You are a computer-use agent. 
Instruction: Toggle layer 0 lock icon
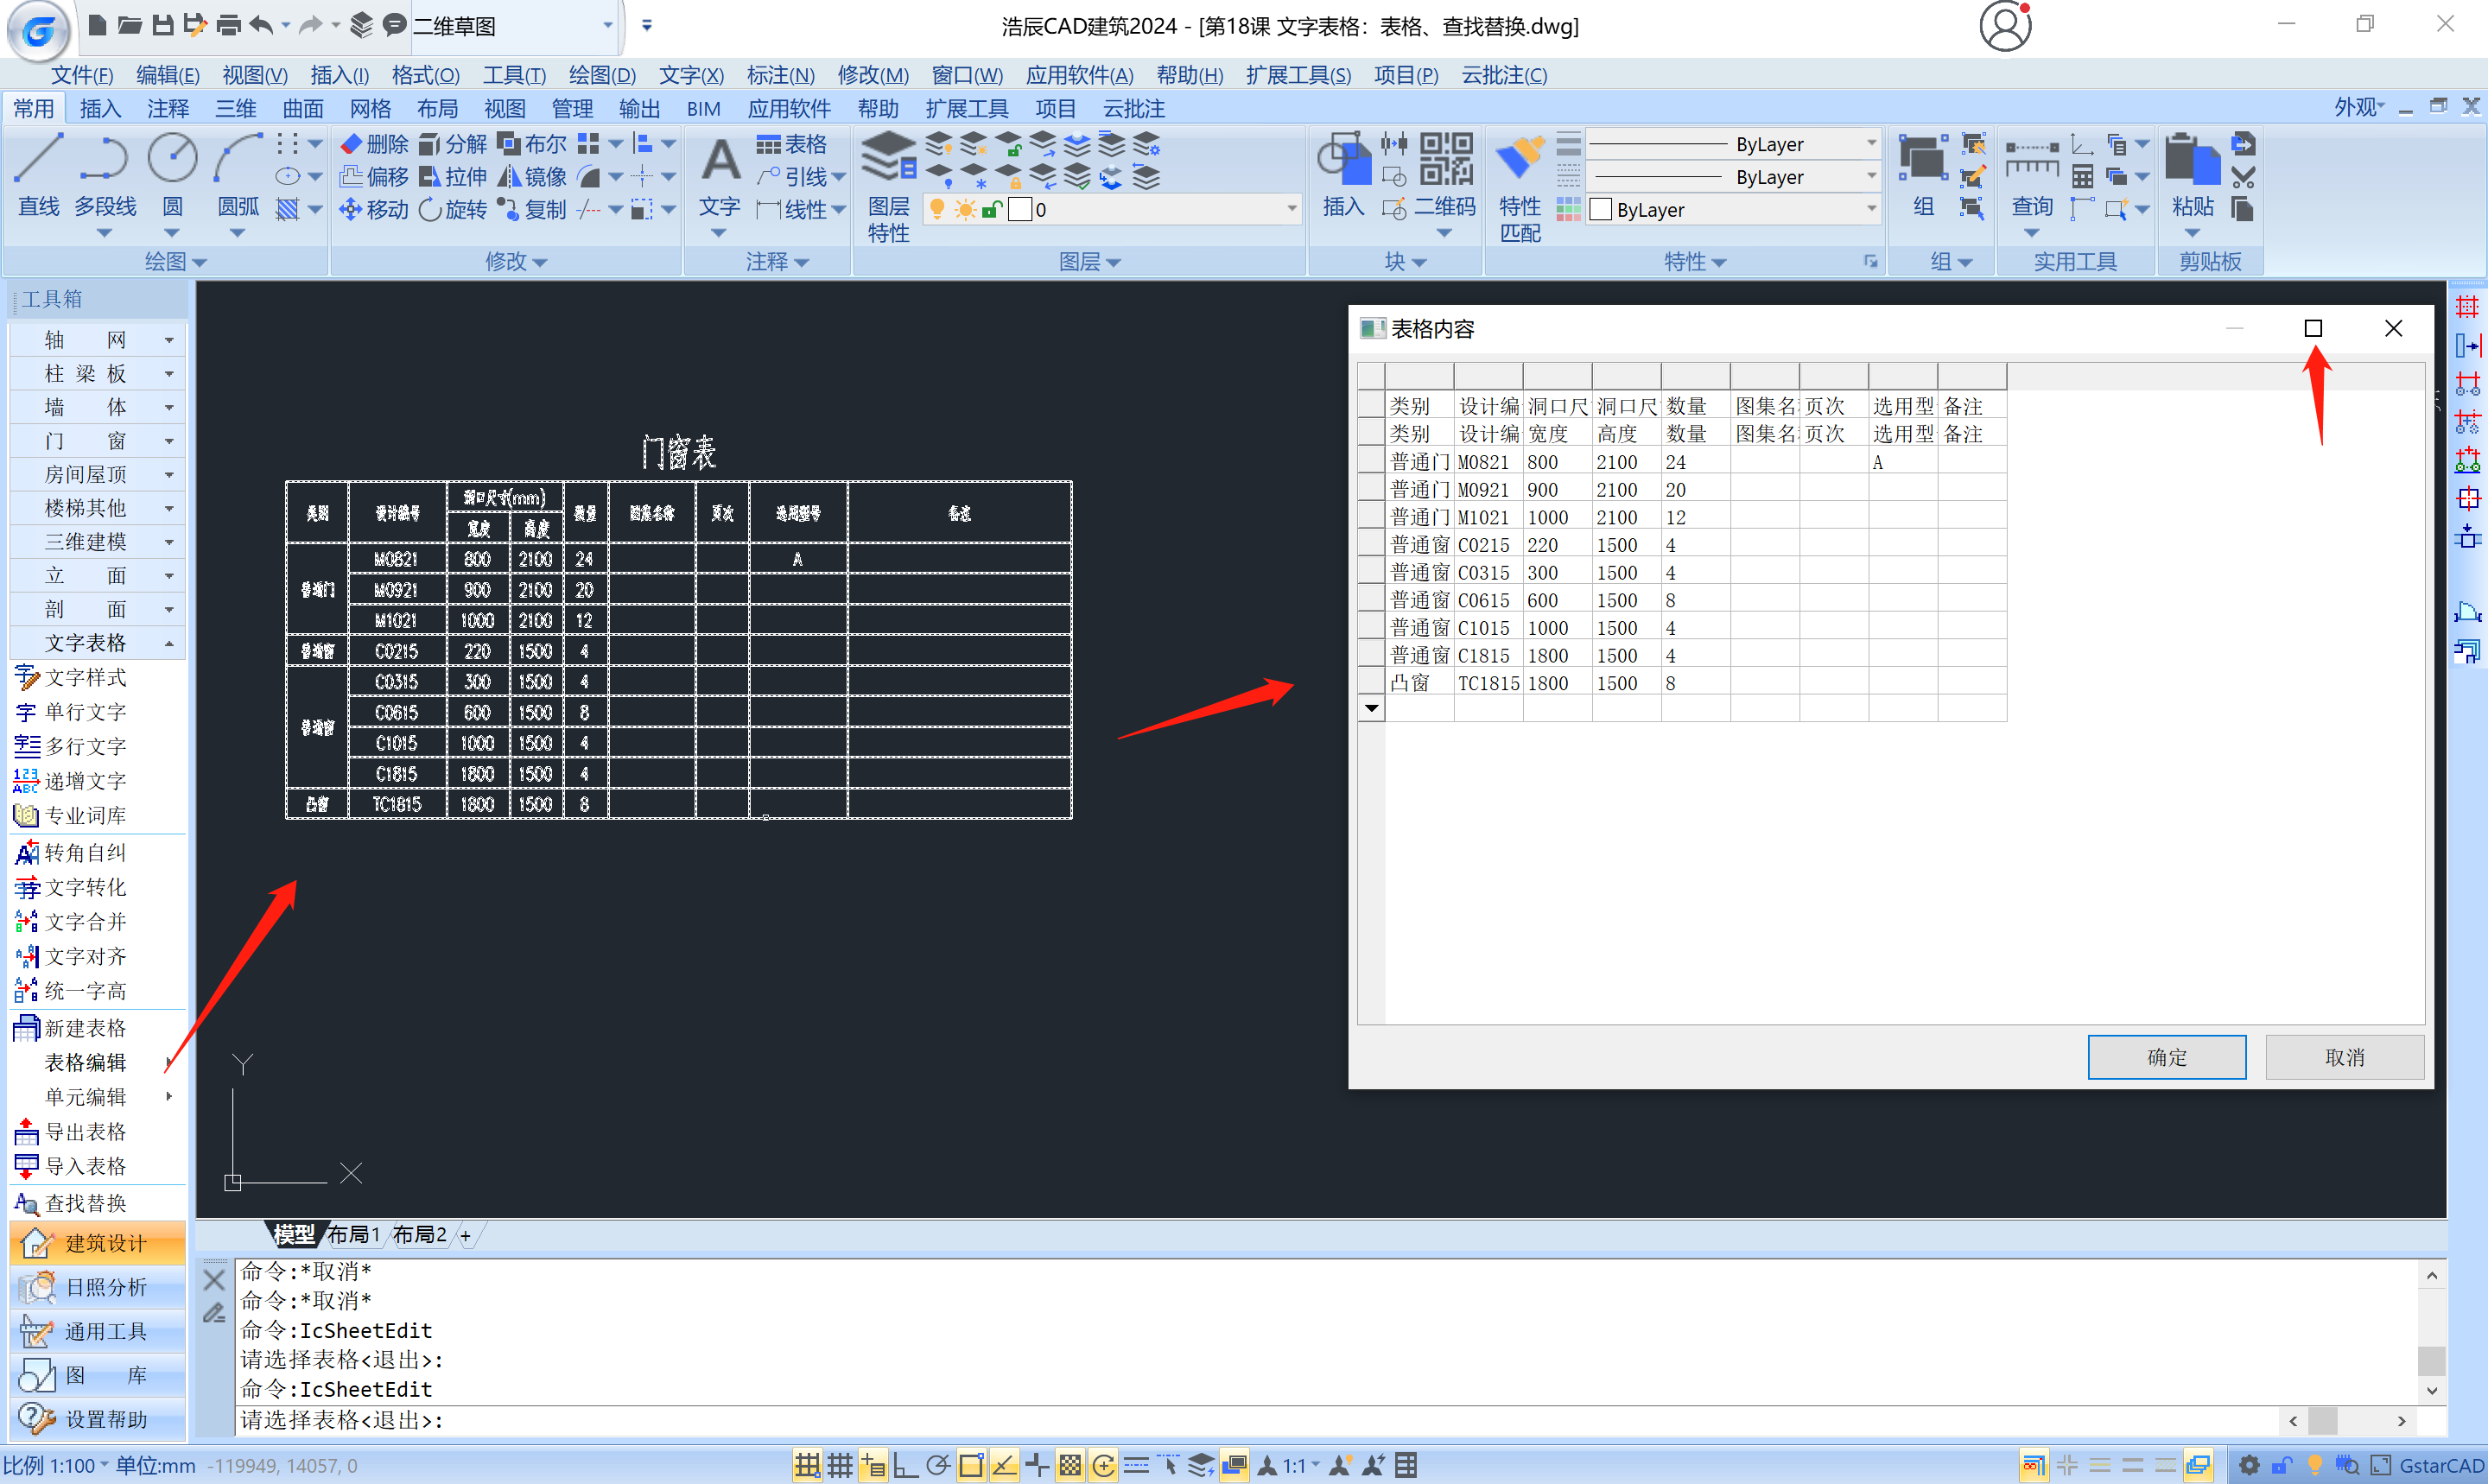coord(992,209)
